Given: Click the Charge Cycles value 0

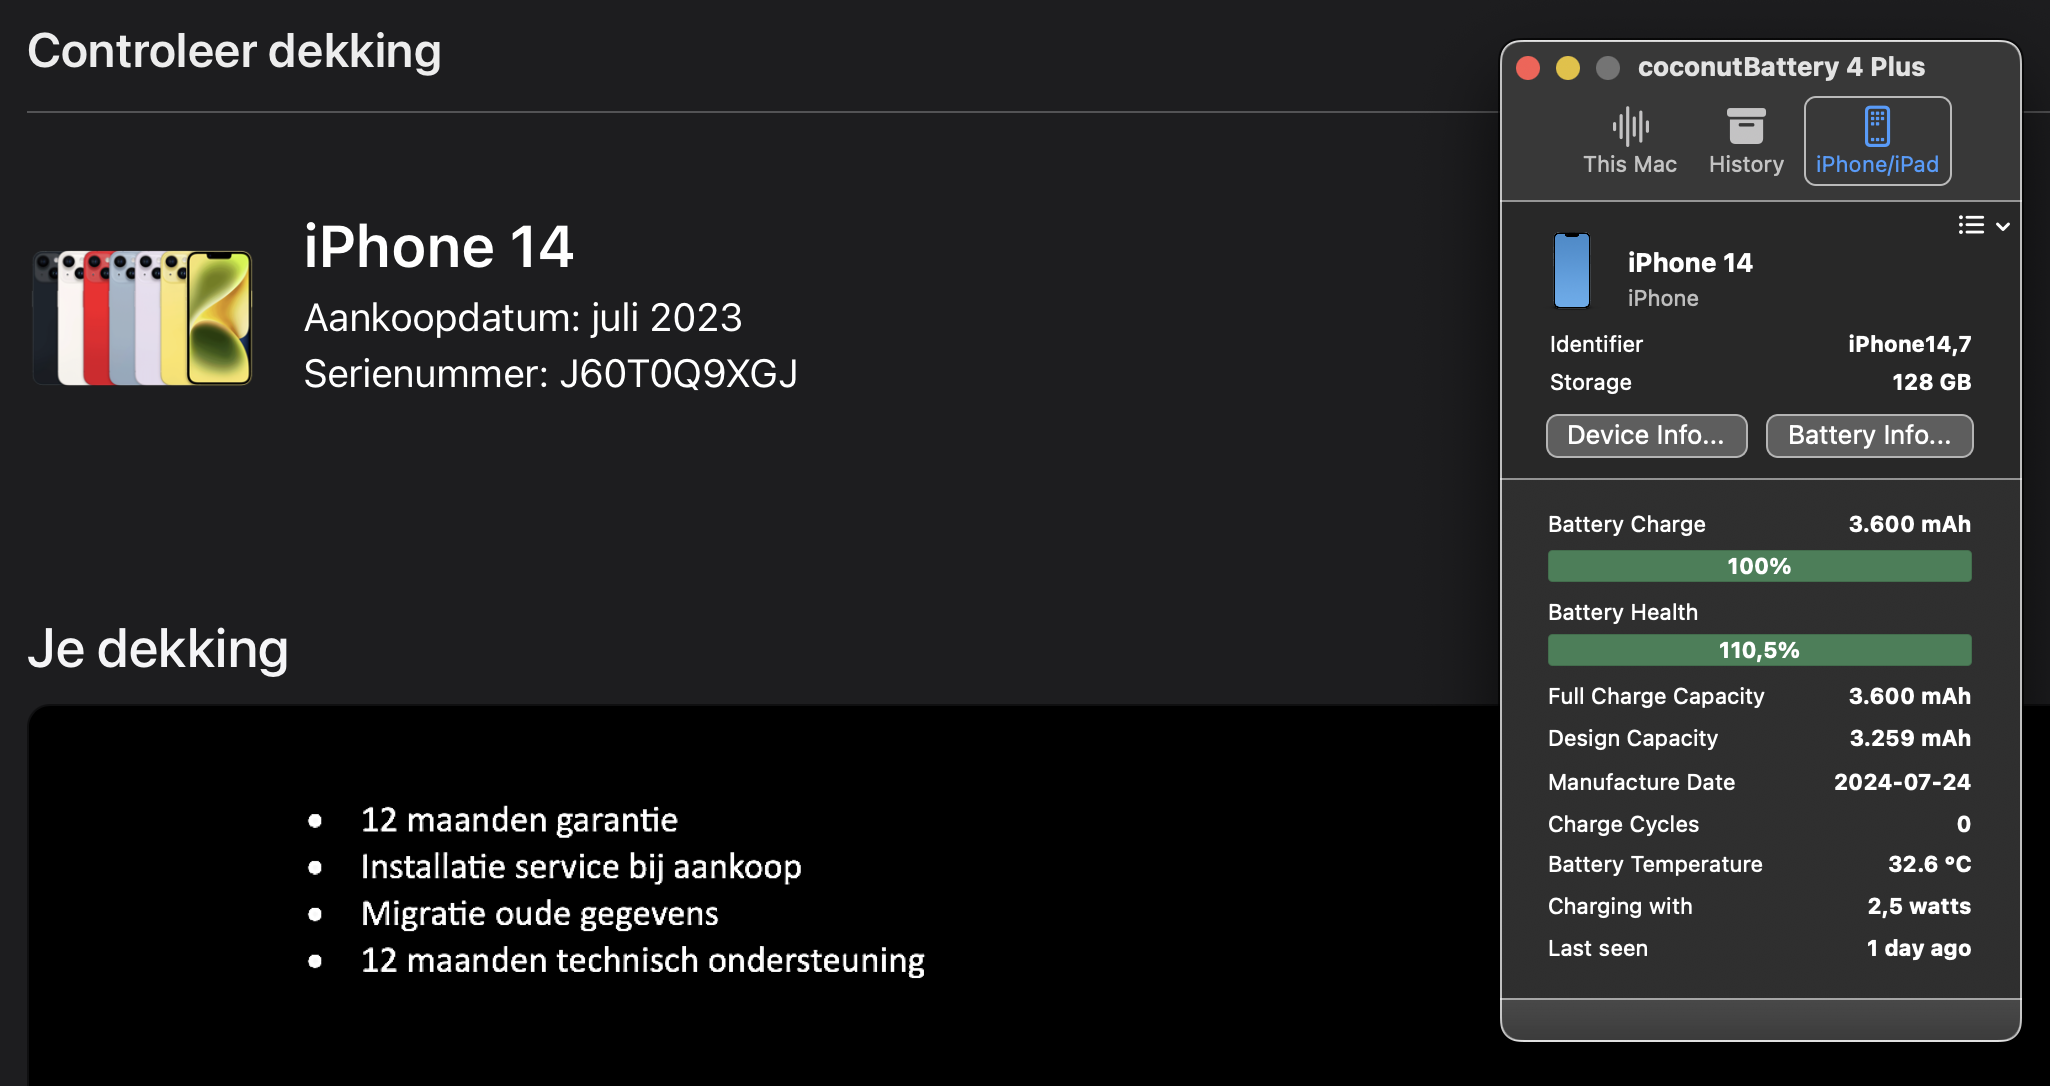Looking at the screenshot, I should 1964,824.
